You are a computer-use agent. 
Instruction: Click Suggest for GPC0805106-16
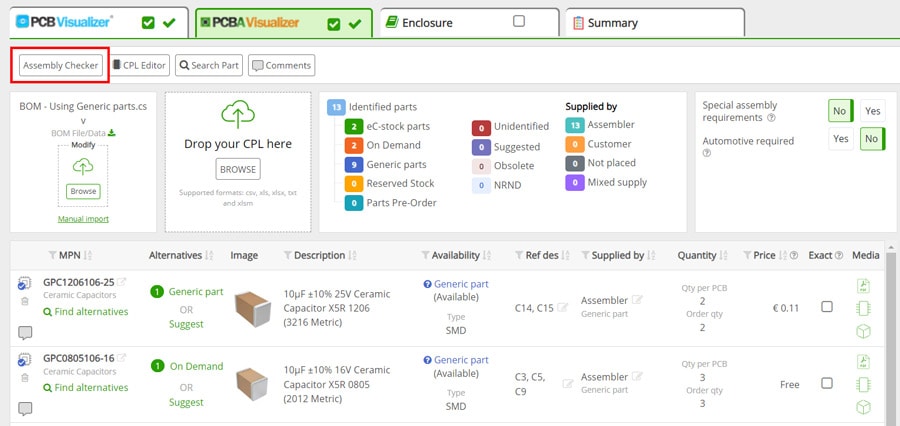tap(186, 402)
